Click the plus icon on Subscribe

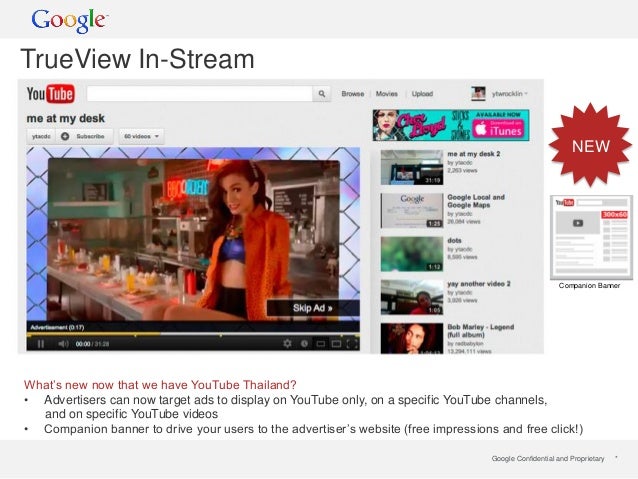(65, 136)
